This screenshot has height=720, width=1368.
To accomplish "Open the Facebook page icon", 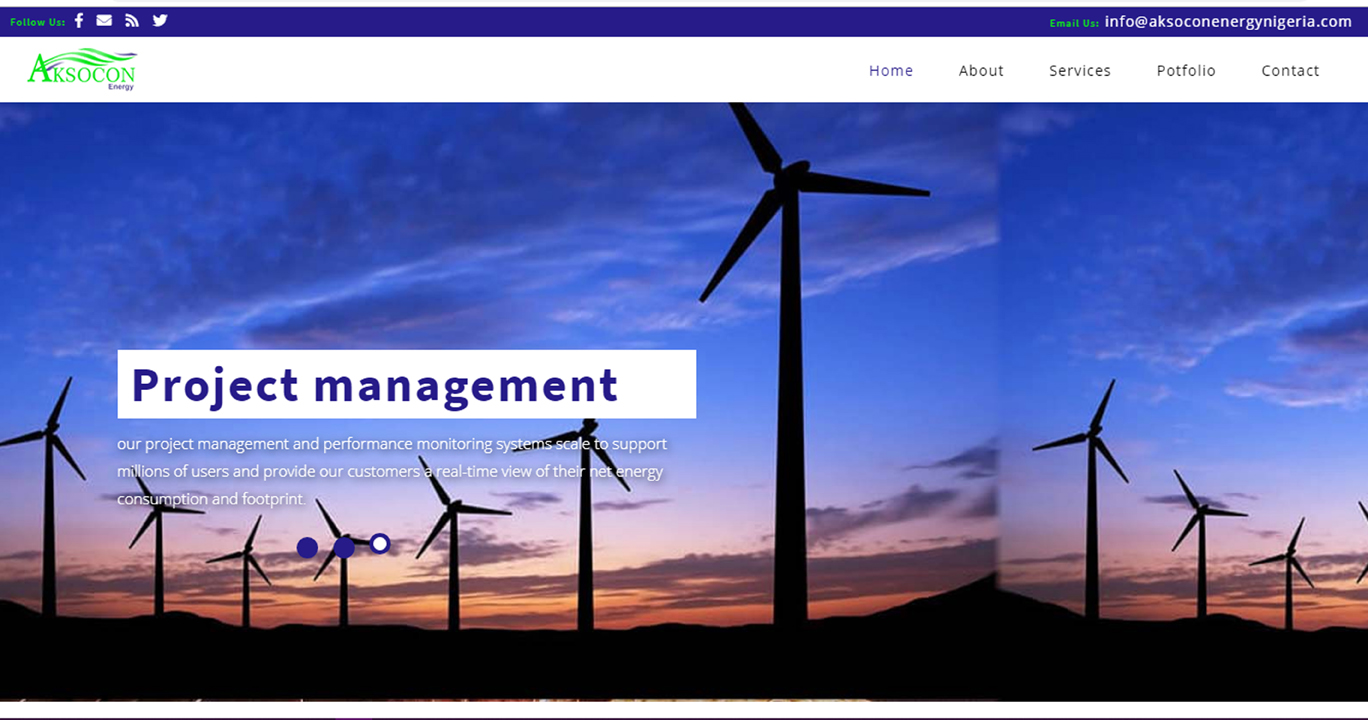I will [x=79, y=21].
